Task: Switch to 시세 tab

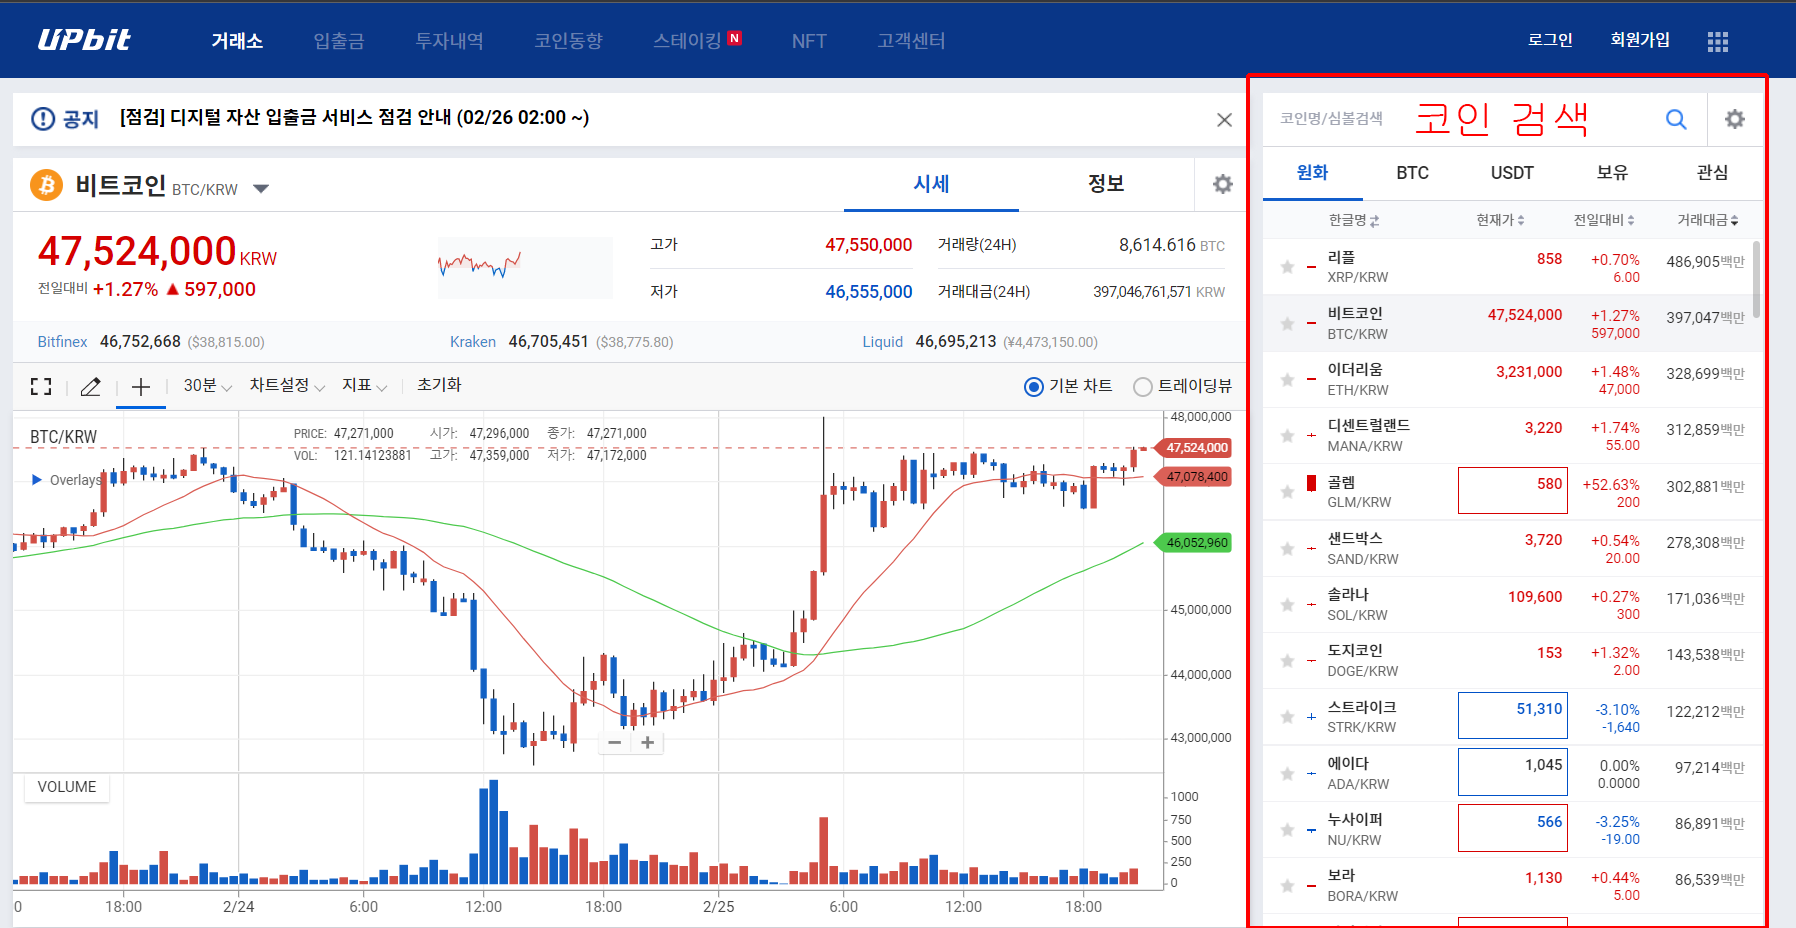Action: click(x=931, y=184)
